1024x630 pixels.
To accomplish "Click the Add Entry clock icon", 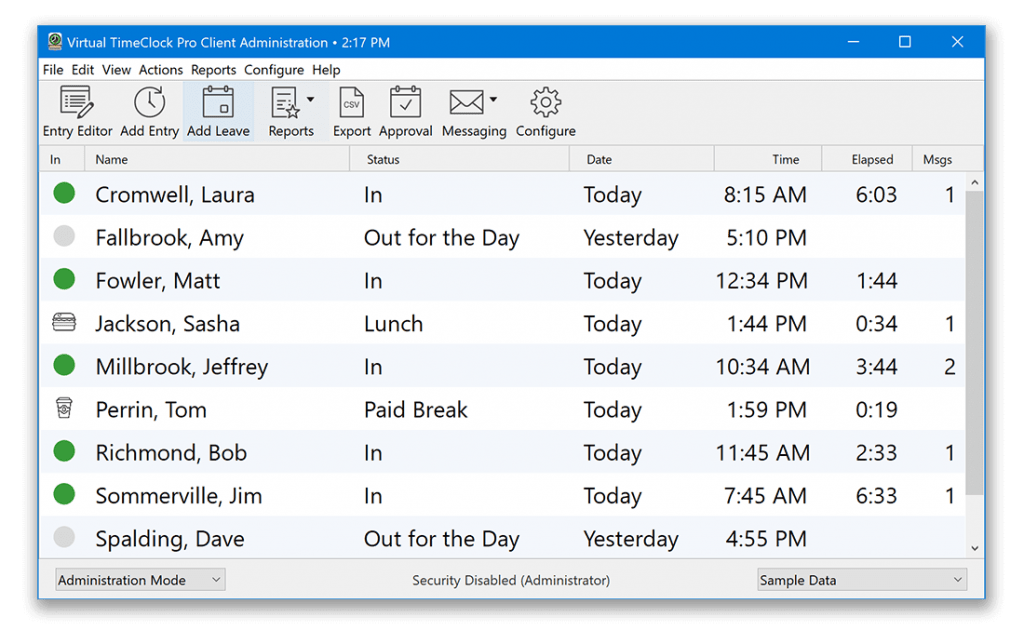I will pos(150,103).
